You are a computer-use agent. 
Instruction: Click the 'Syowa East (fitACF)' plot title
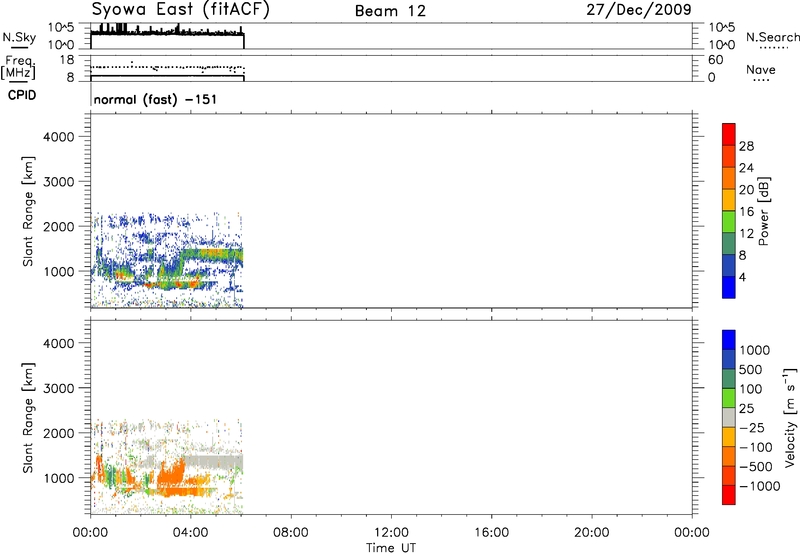pyautogui.click(x=180, y=10)
